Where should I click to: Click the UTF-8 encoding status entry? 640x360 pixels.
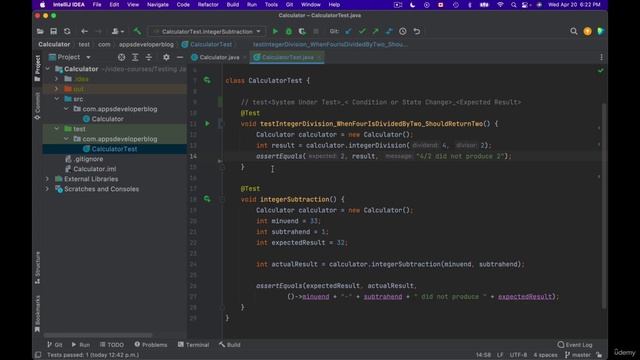[x=518, y=355]
